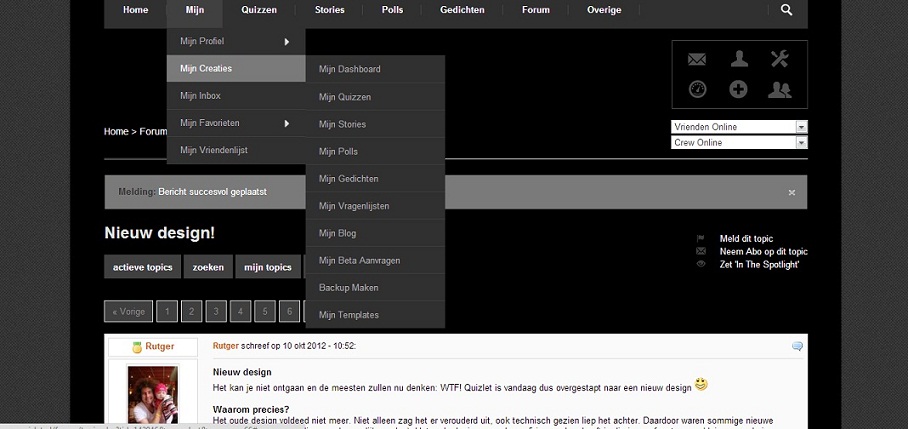Screen dimensions: 908x429
Task: Open friends via two-people icon
Action: tap(779, 89)
